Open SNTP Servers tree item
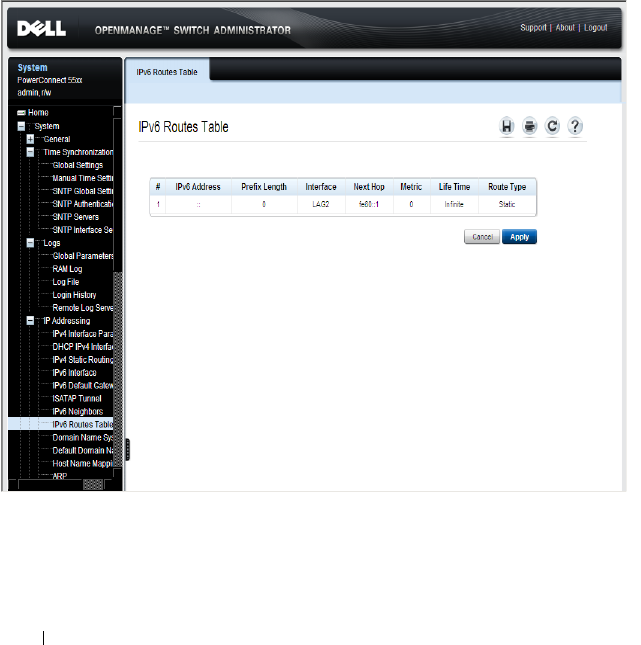This screenshot has width=641, height=645. (x=76, y=217)
